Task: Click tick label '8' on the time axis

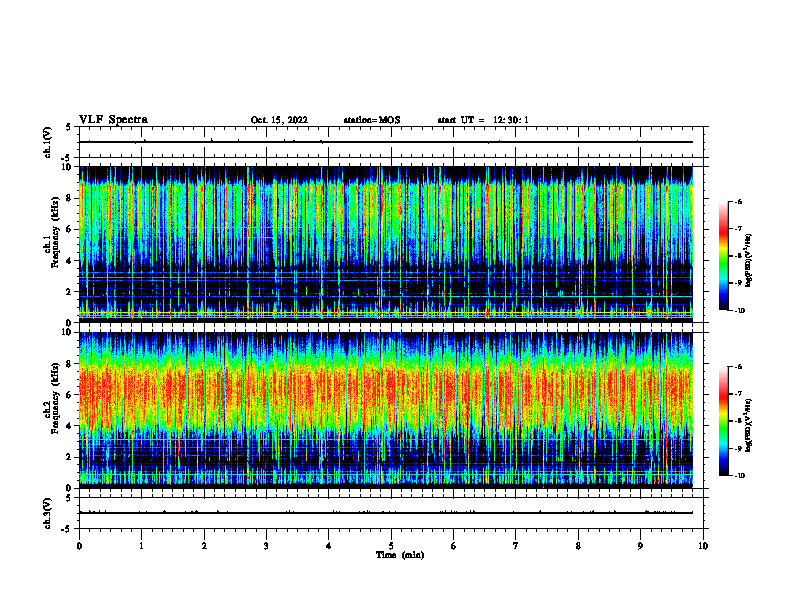Action: [578, 546]
